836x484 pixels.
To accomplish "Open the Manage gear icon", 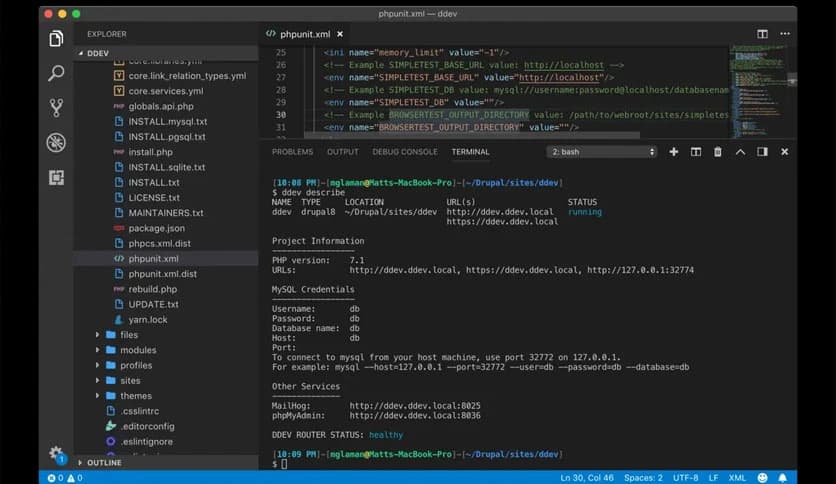I will point(57,454).
